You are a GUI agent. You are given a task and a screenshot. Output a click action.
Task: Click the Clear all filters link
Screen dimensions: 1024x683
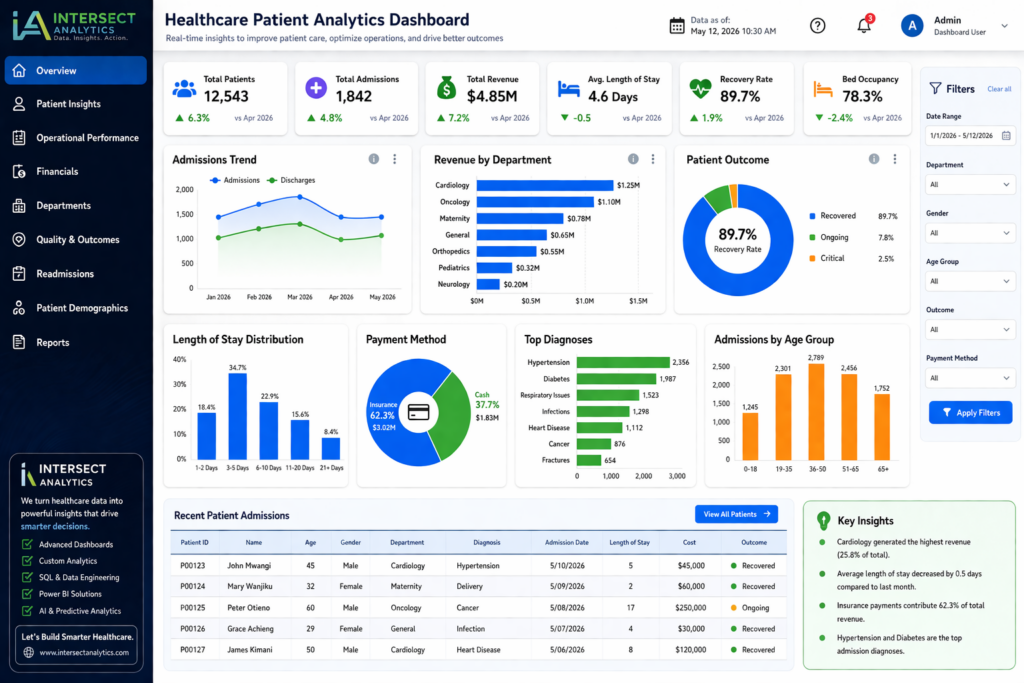point(999,89)
